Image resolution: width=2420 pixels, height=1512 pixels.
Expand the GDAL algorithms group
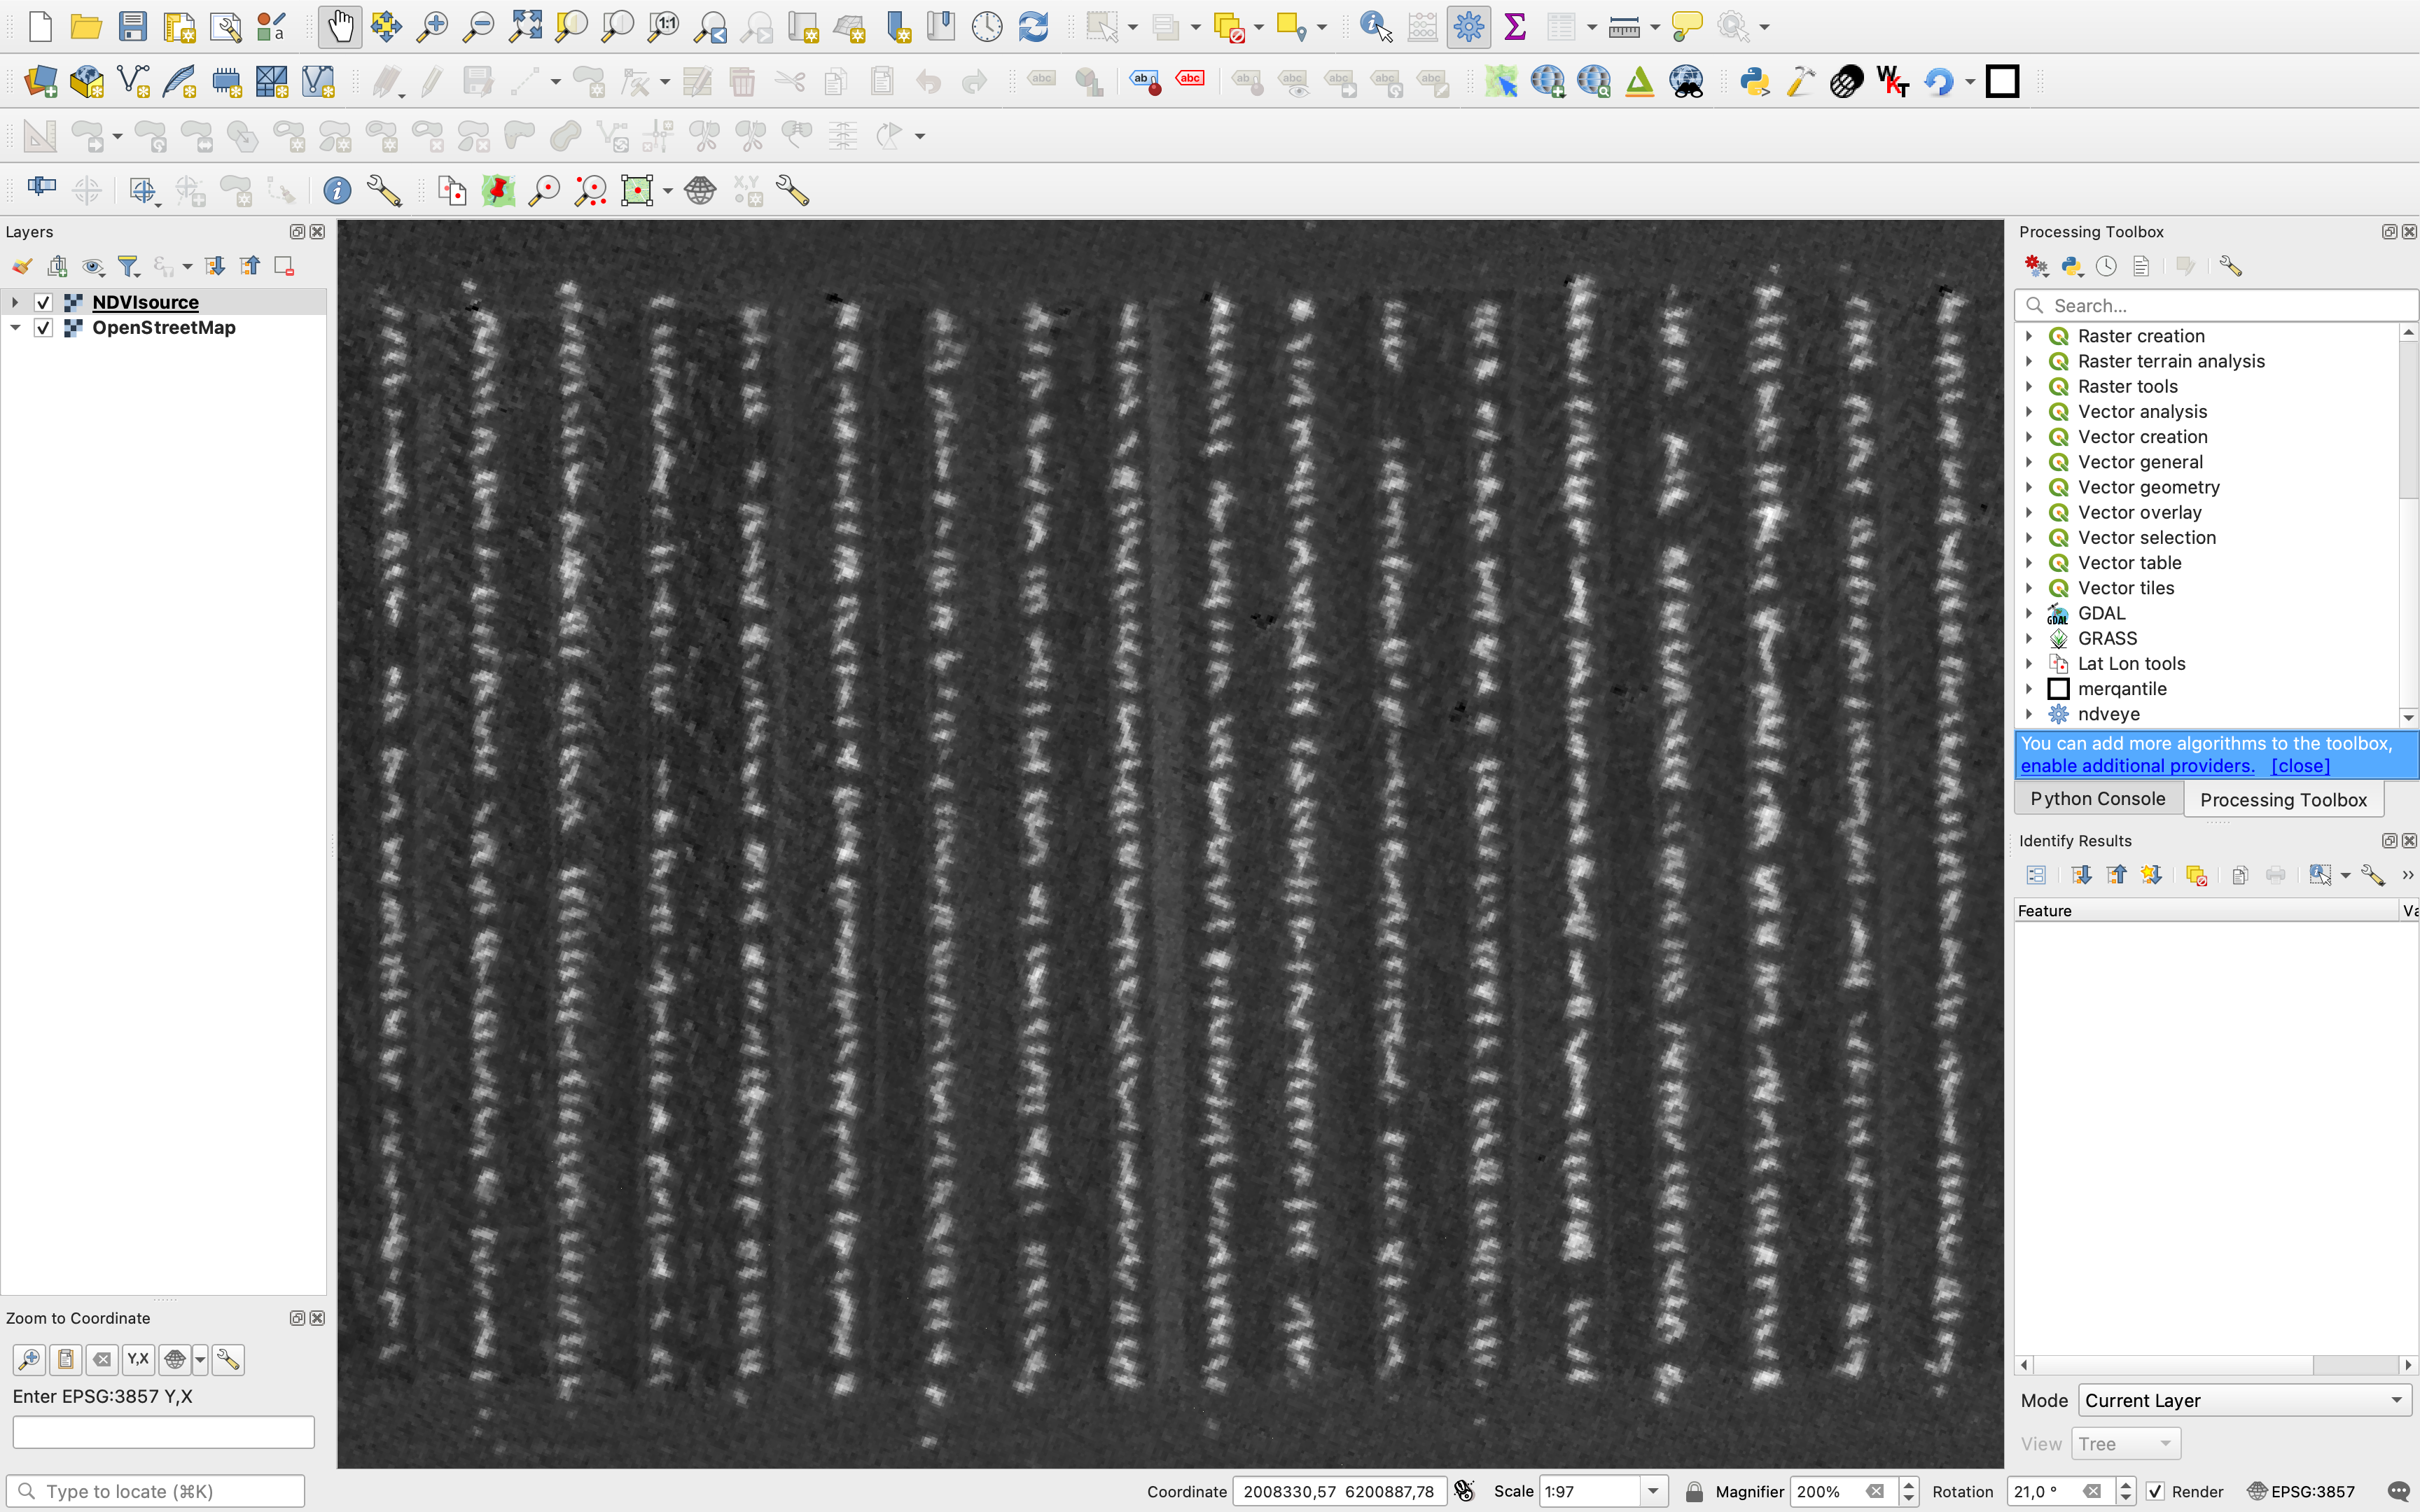(x=2029, y=613)
